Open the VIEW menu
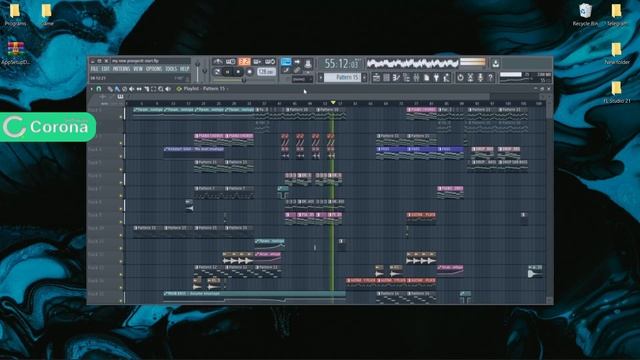Screen dimensions: 640x360 tap(138, 69)
